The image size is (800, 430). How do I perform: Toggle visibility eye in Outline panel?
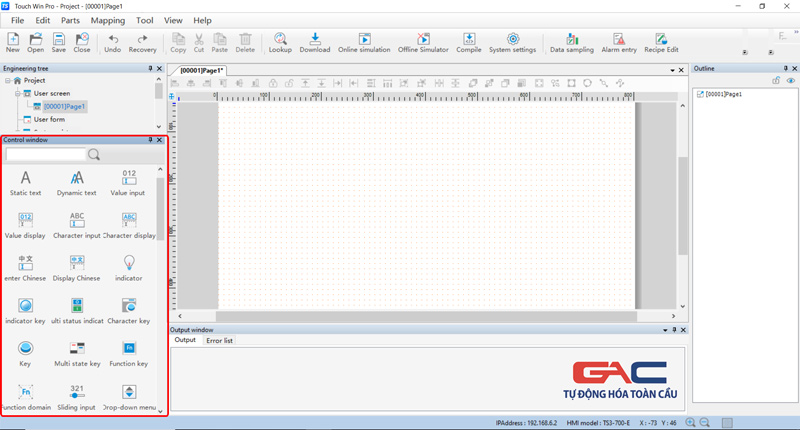click(790, 81)
